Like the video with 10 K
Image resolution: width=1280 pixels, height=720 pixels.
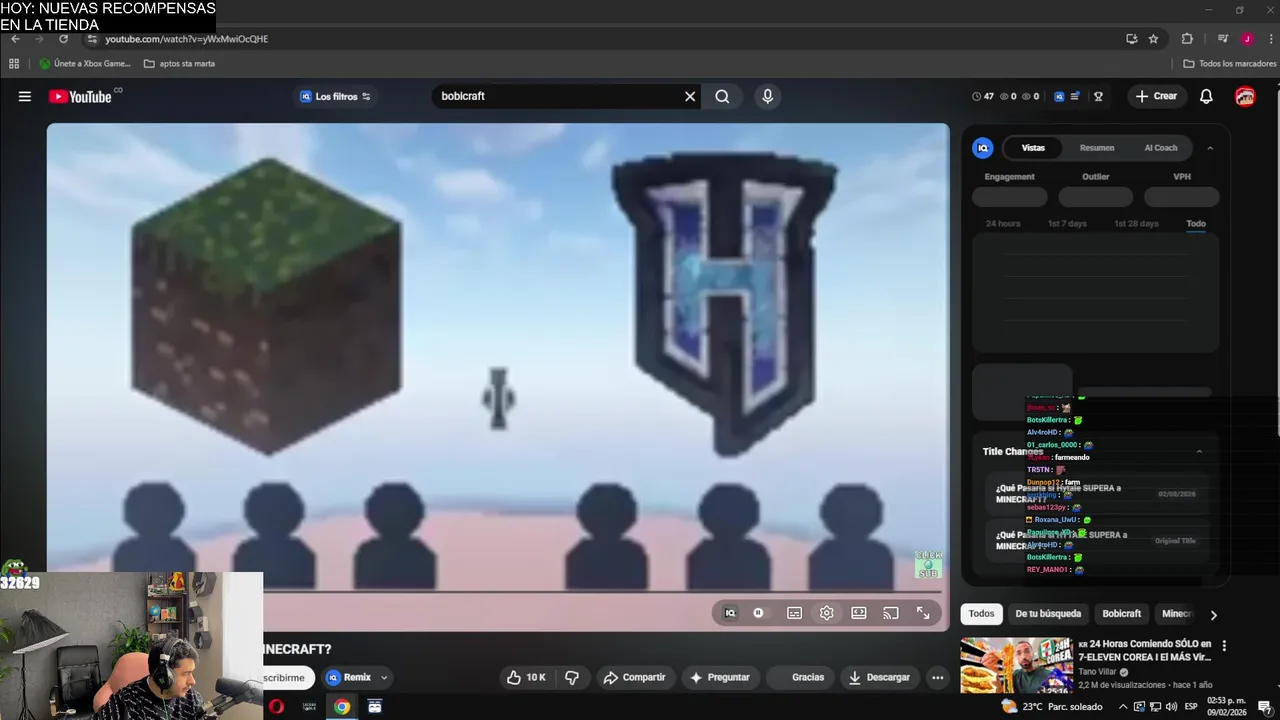525,677
